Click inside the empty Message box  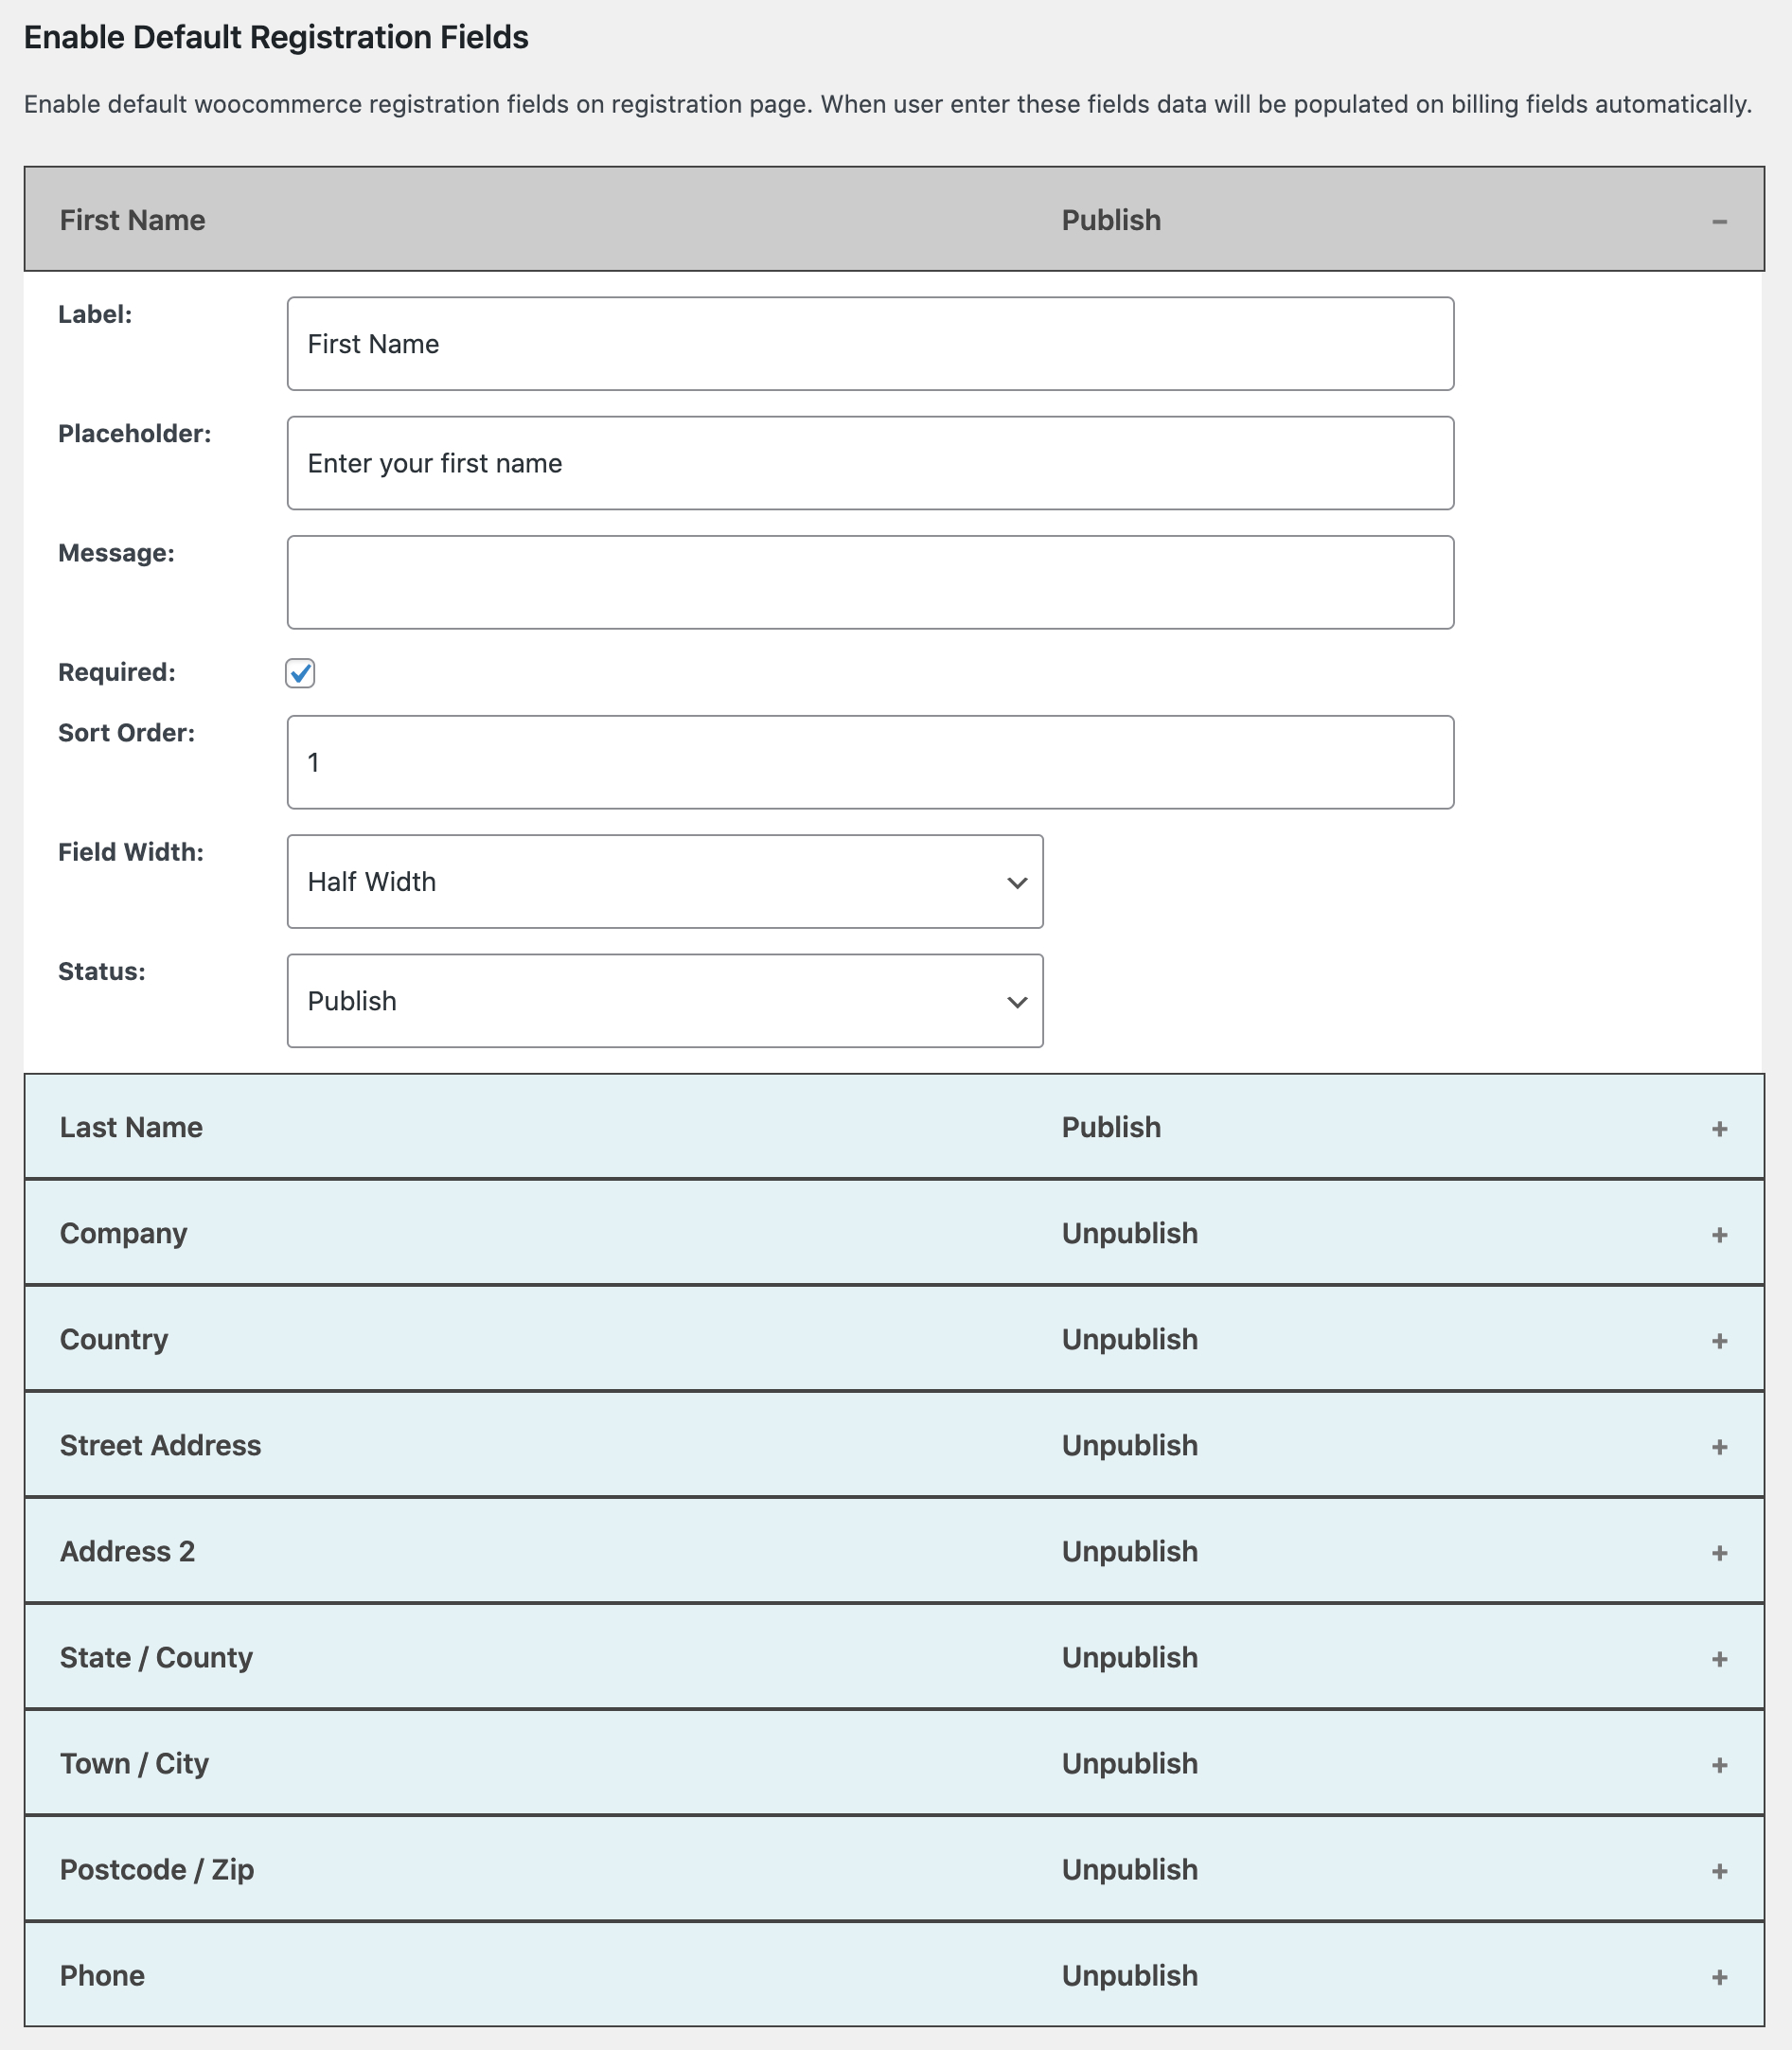point(869,582)
